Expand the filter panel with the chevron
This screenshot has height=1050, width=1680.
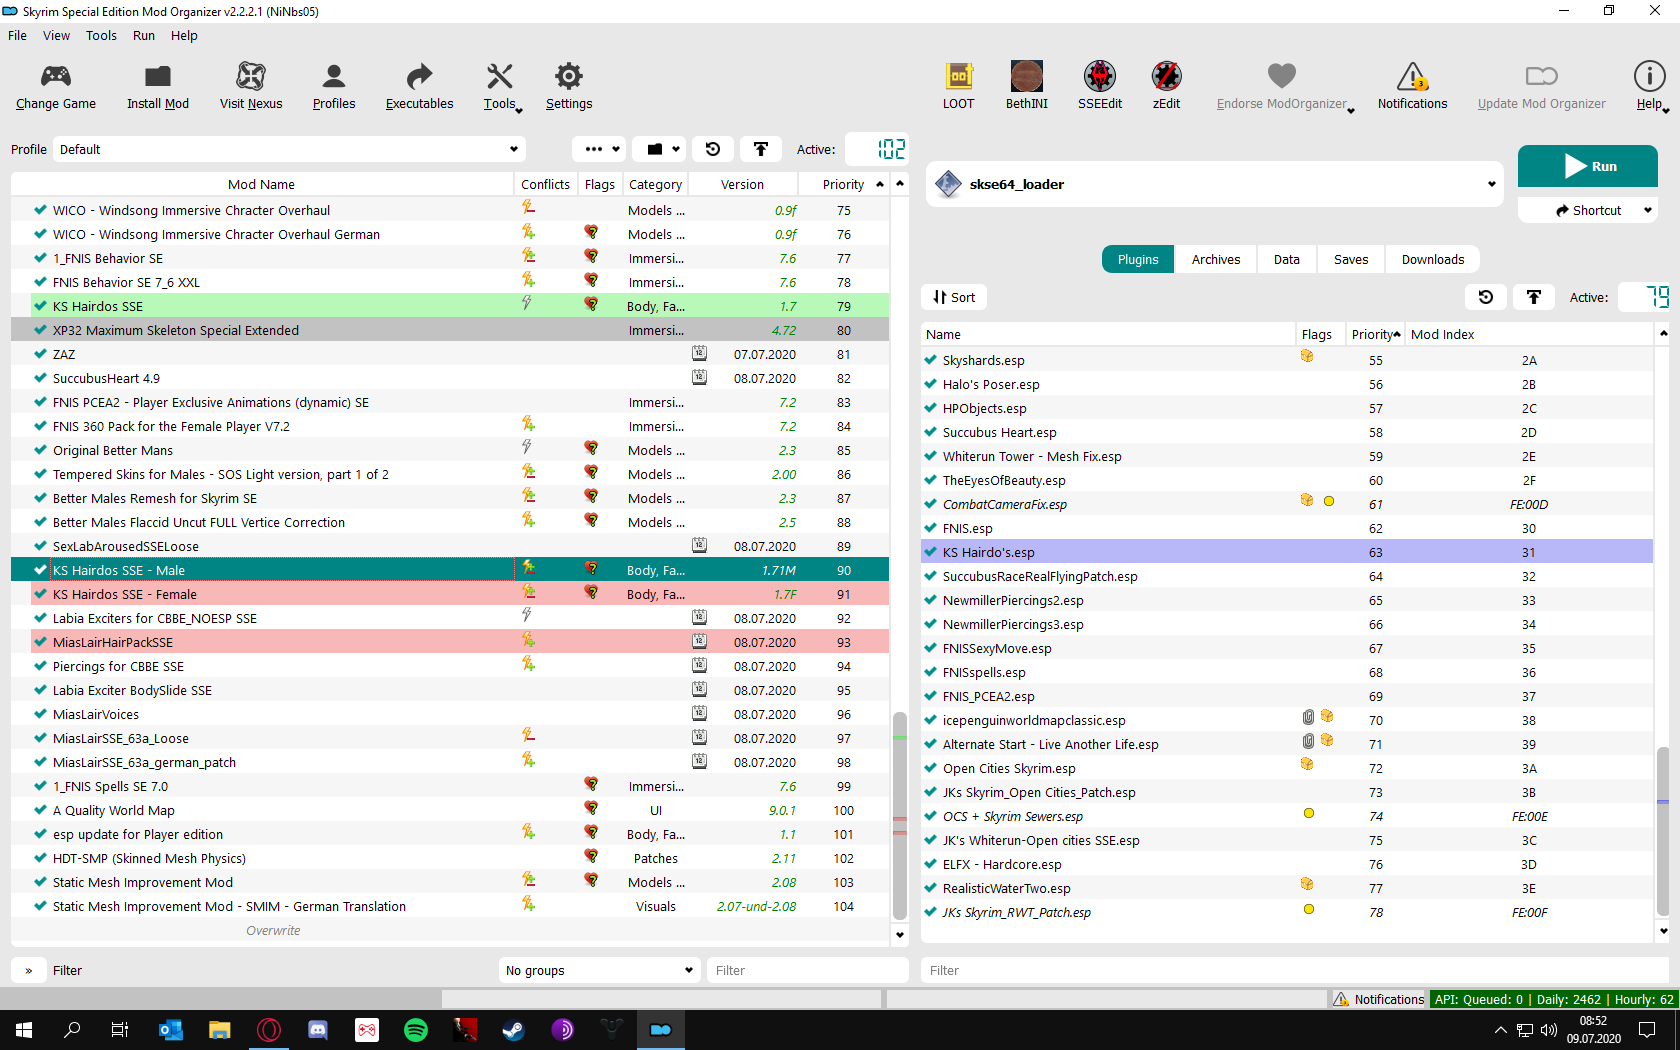(x=29, y=970)
